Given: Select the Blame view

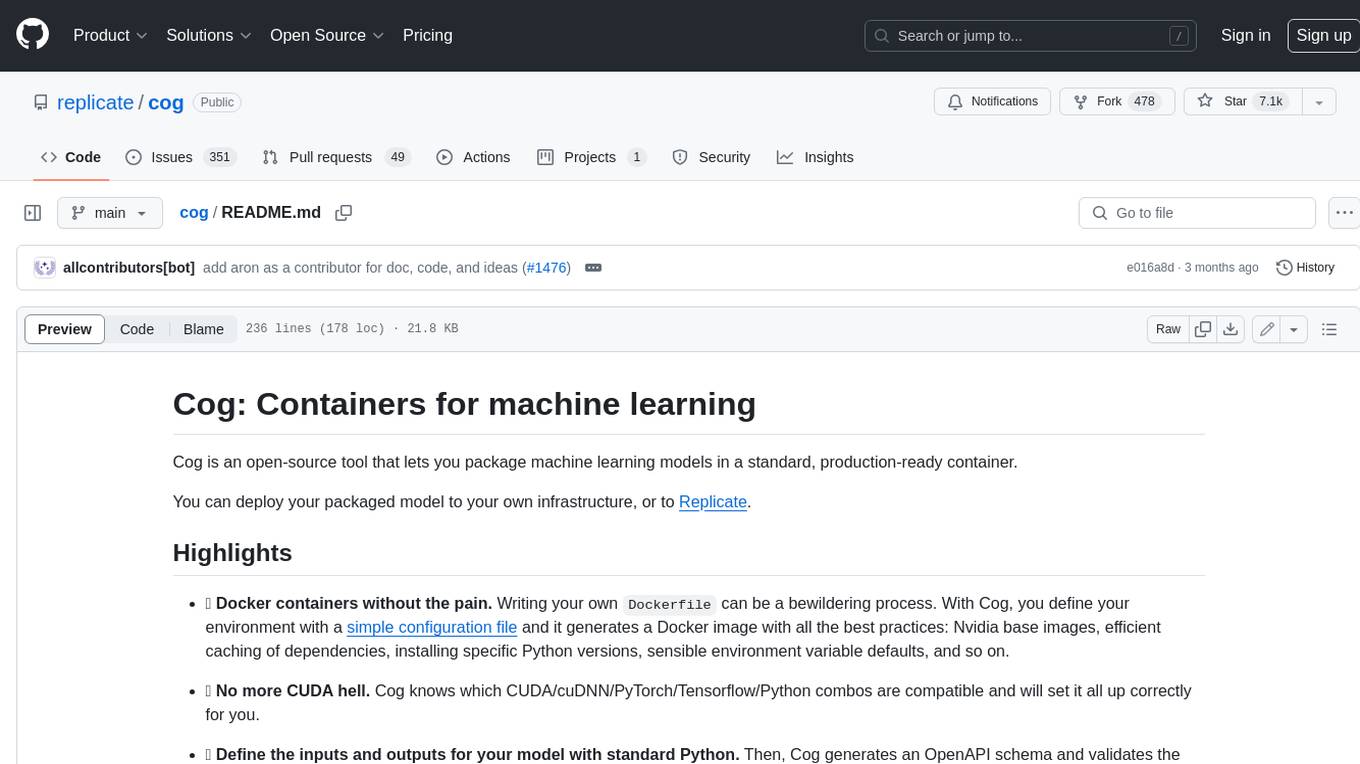Looking at the screenshot, I should [x=203, y=329].
